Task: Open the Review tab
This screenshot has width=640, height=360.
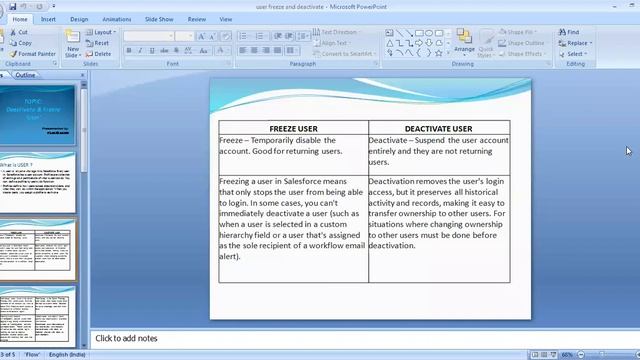Action: click(197, 19)
